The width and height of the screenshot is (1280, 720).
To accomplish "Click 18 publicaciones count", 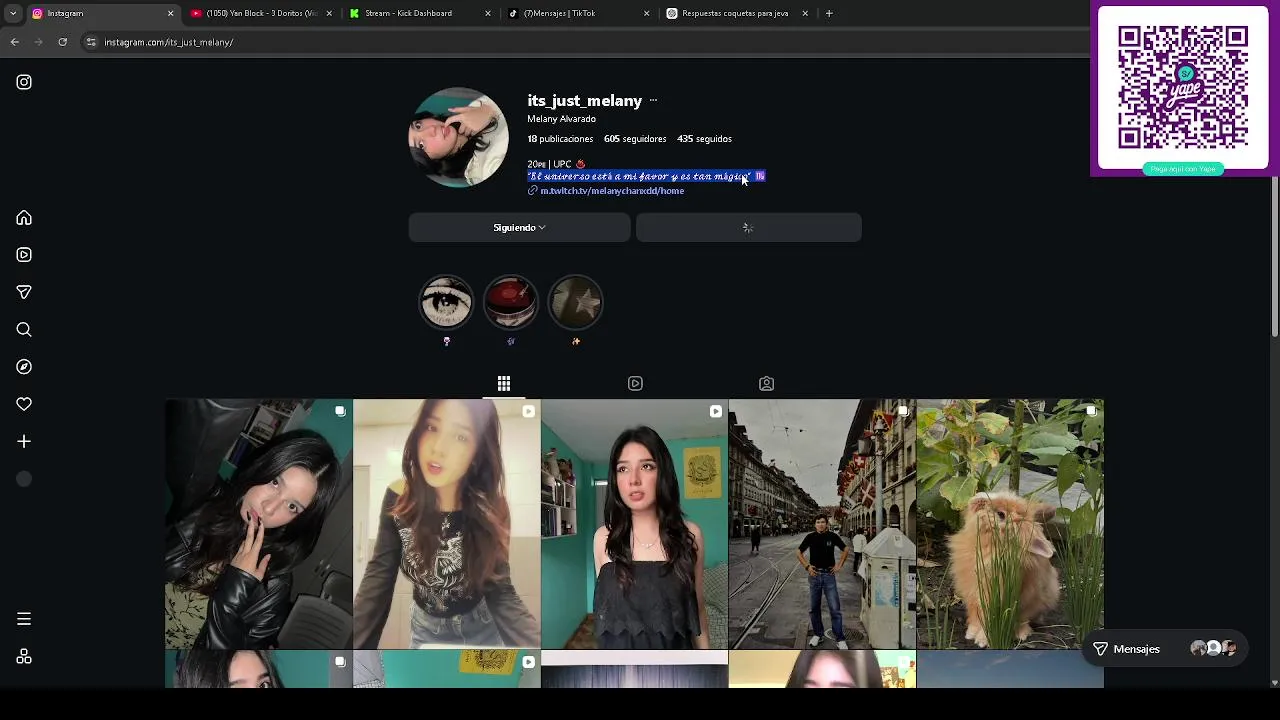I will 560,139.
